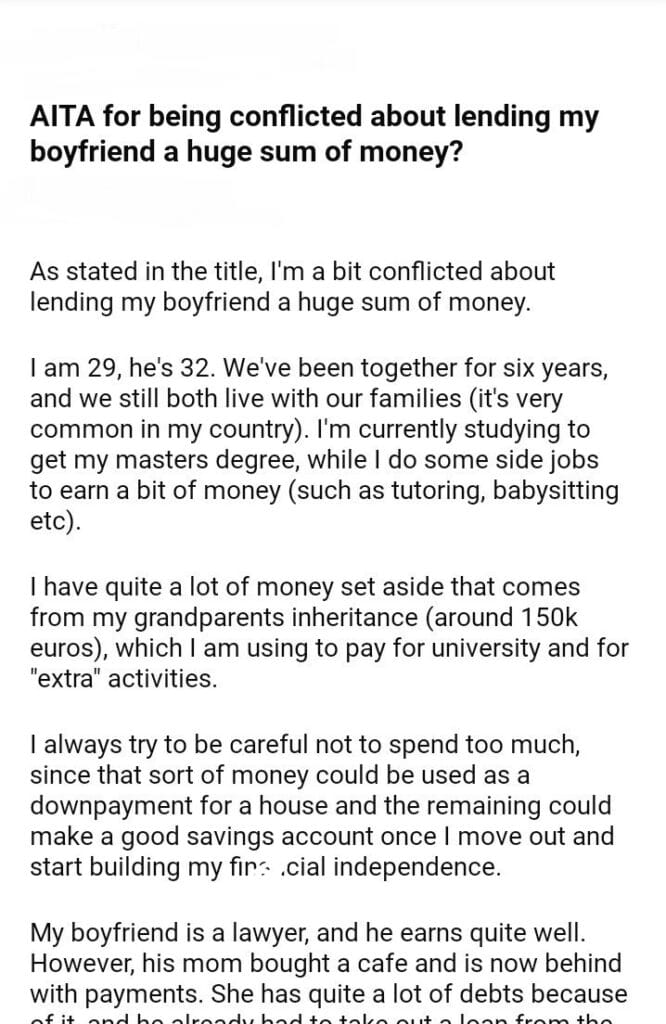The height and width of the screenshot is (1024, 666).
Task: Click the word "AITA" in the title
Action: tap(59, 119)
